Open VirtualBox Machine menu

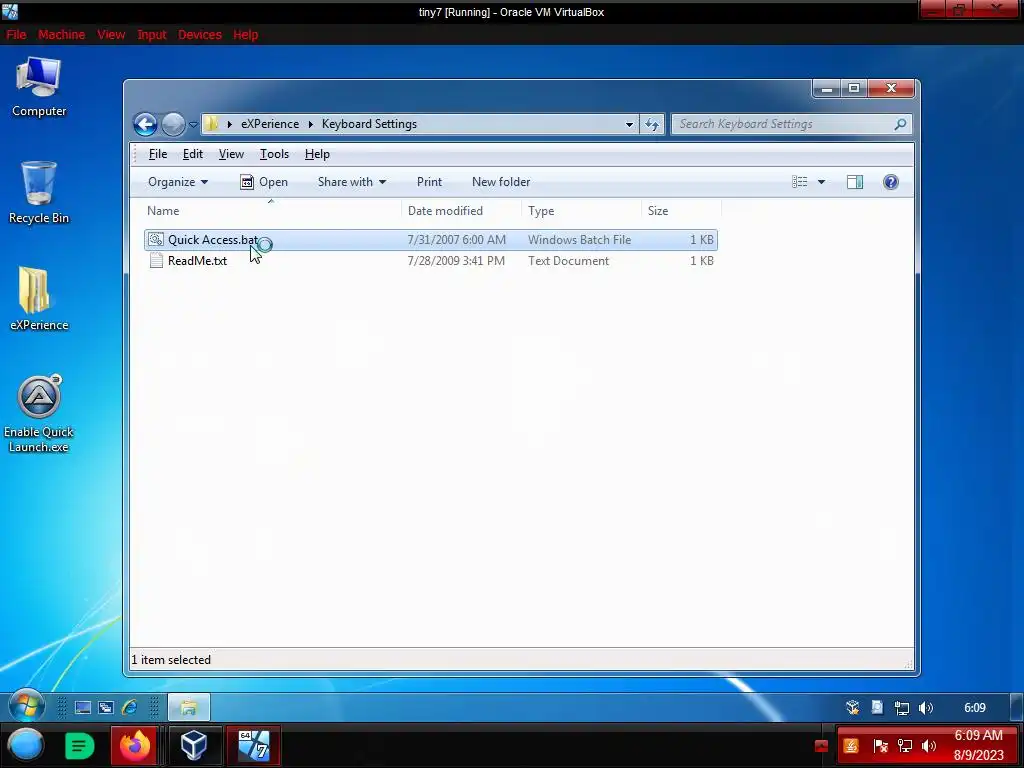pos(61,35)
